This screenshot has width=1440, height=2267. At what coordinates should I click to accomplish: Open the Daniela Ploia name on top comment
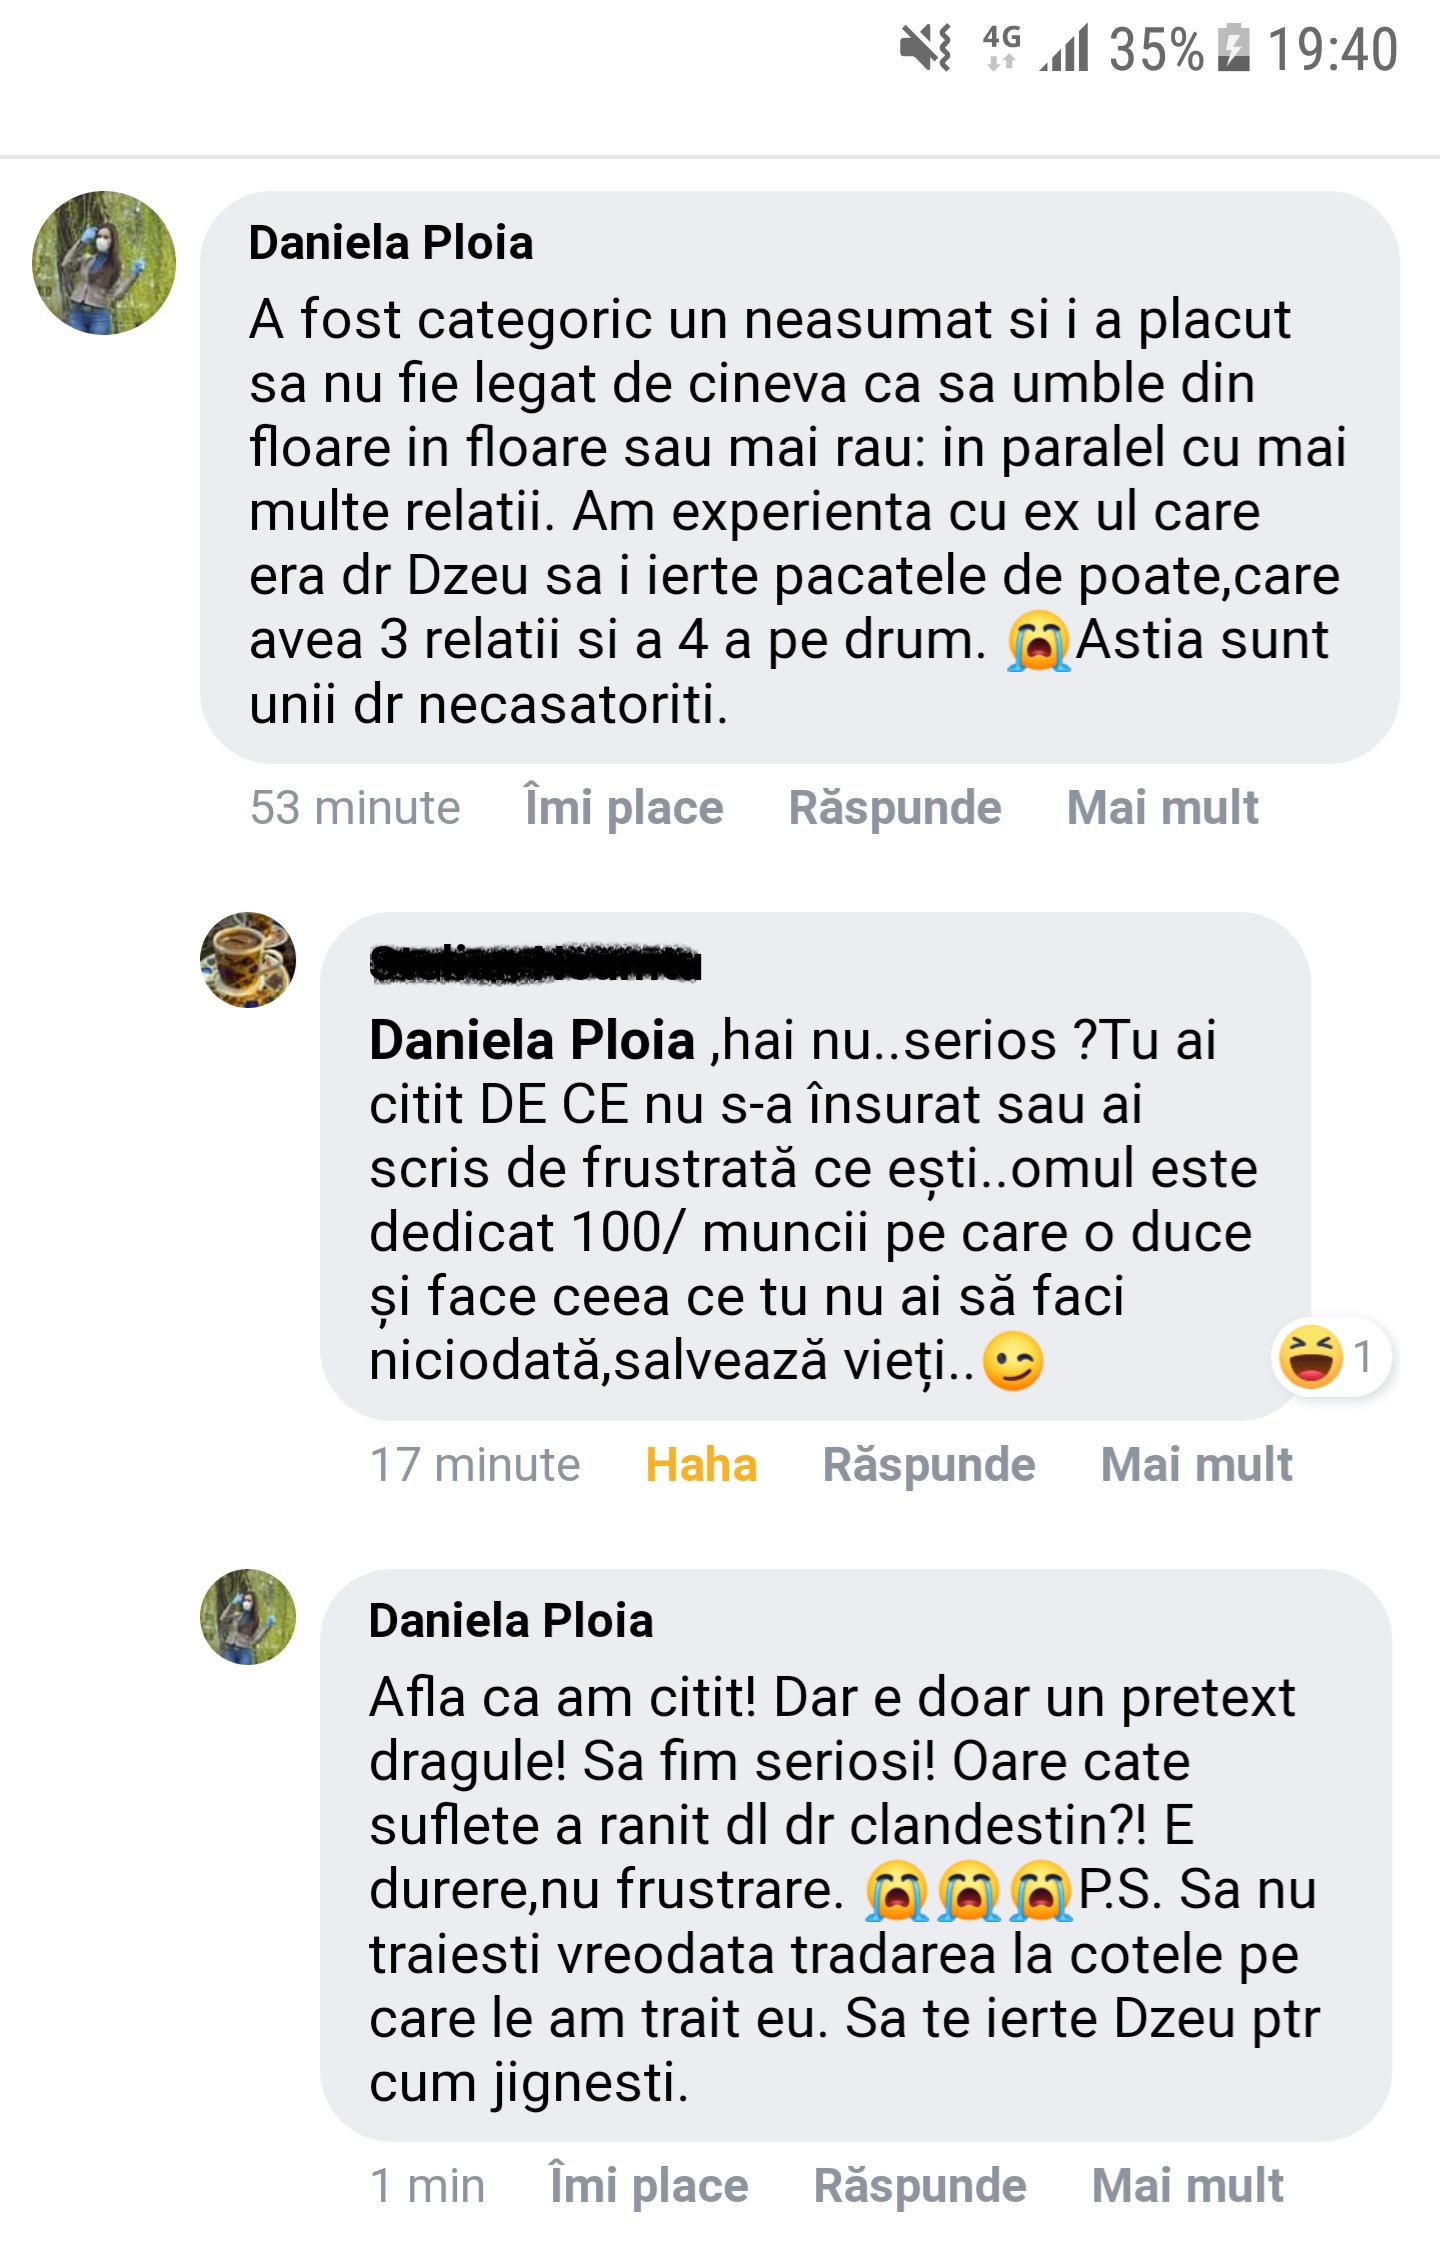pos(391,243)
